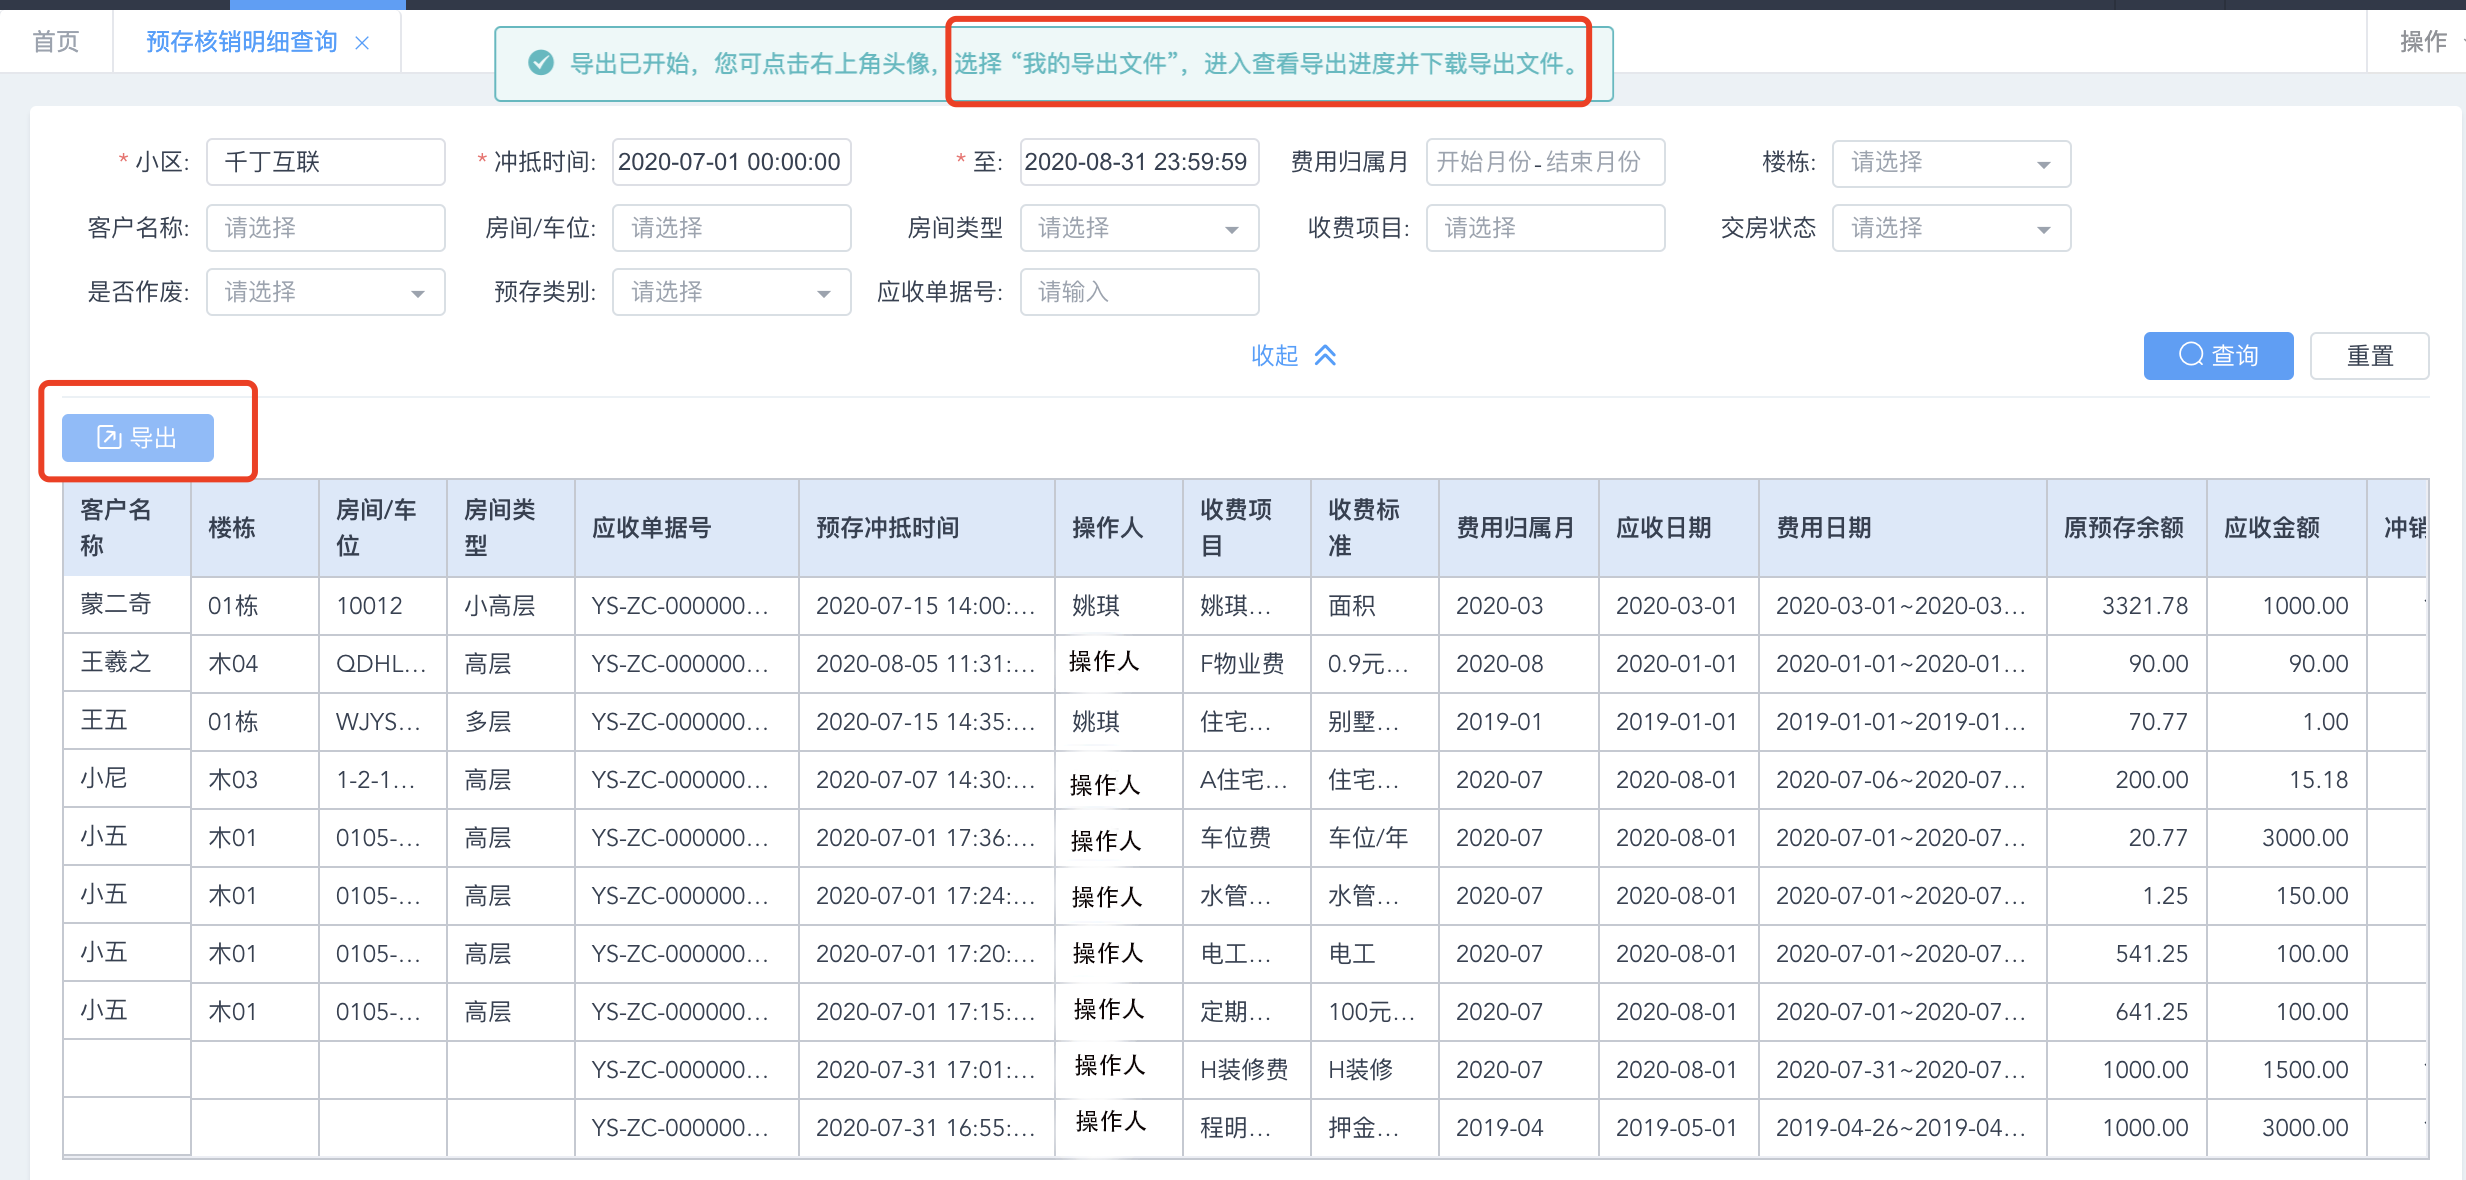Select customer cell 王羲之
Viewport: 2466px width, 1180px height.
127,663
